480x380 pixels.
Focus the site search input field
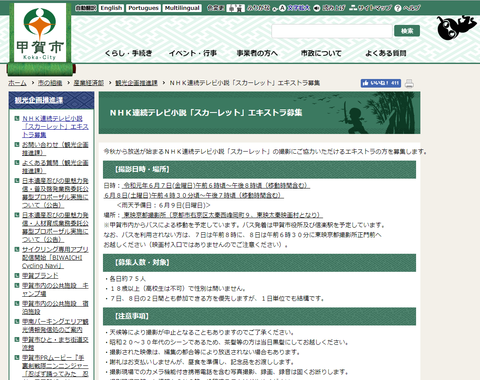pos(332,31)
